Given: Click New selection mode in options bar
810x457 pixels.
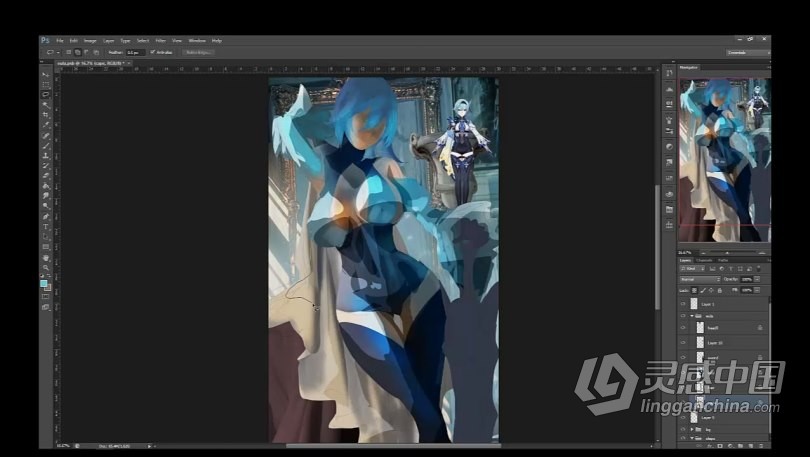Looking at the screenshot, I should point(68,52).
